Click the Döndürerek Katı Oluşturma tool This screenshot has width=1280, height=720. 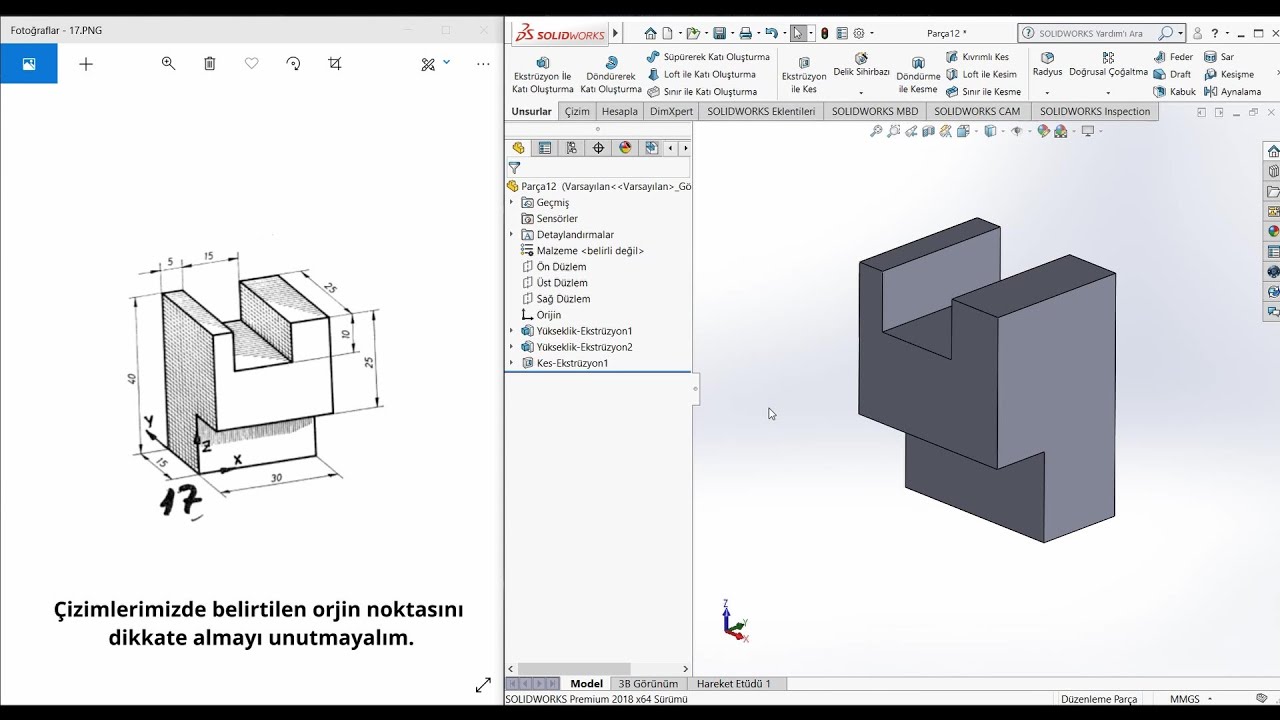click(611, 75)
